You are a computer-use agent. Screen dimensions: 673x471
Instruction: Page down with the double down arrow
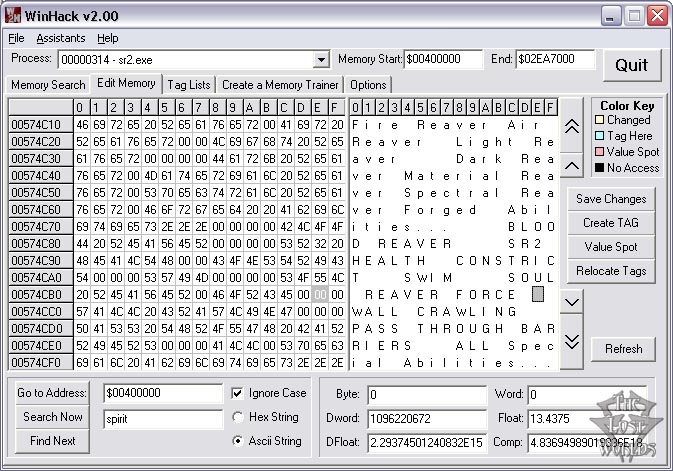(572, 341)
